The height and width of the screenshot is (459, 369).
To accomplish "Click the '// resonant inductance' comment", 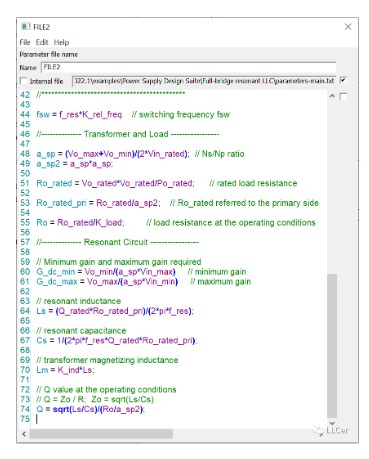I will coord(79,301).
